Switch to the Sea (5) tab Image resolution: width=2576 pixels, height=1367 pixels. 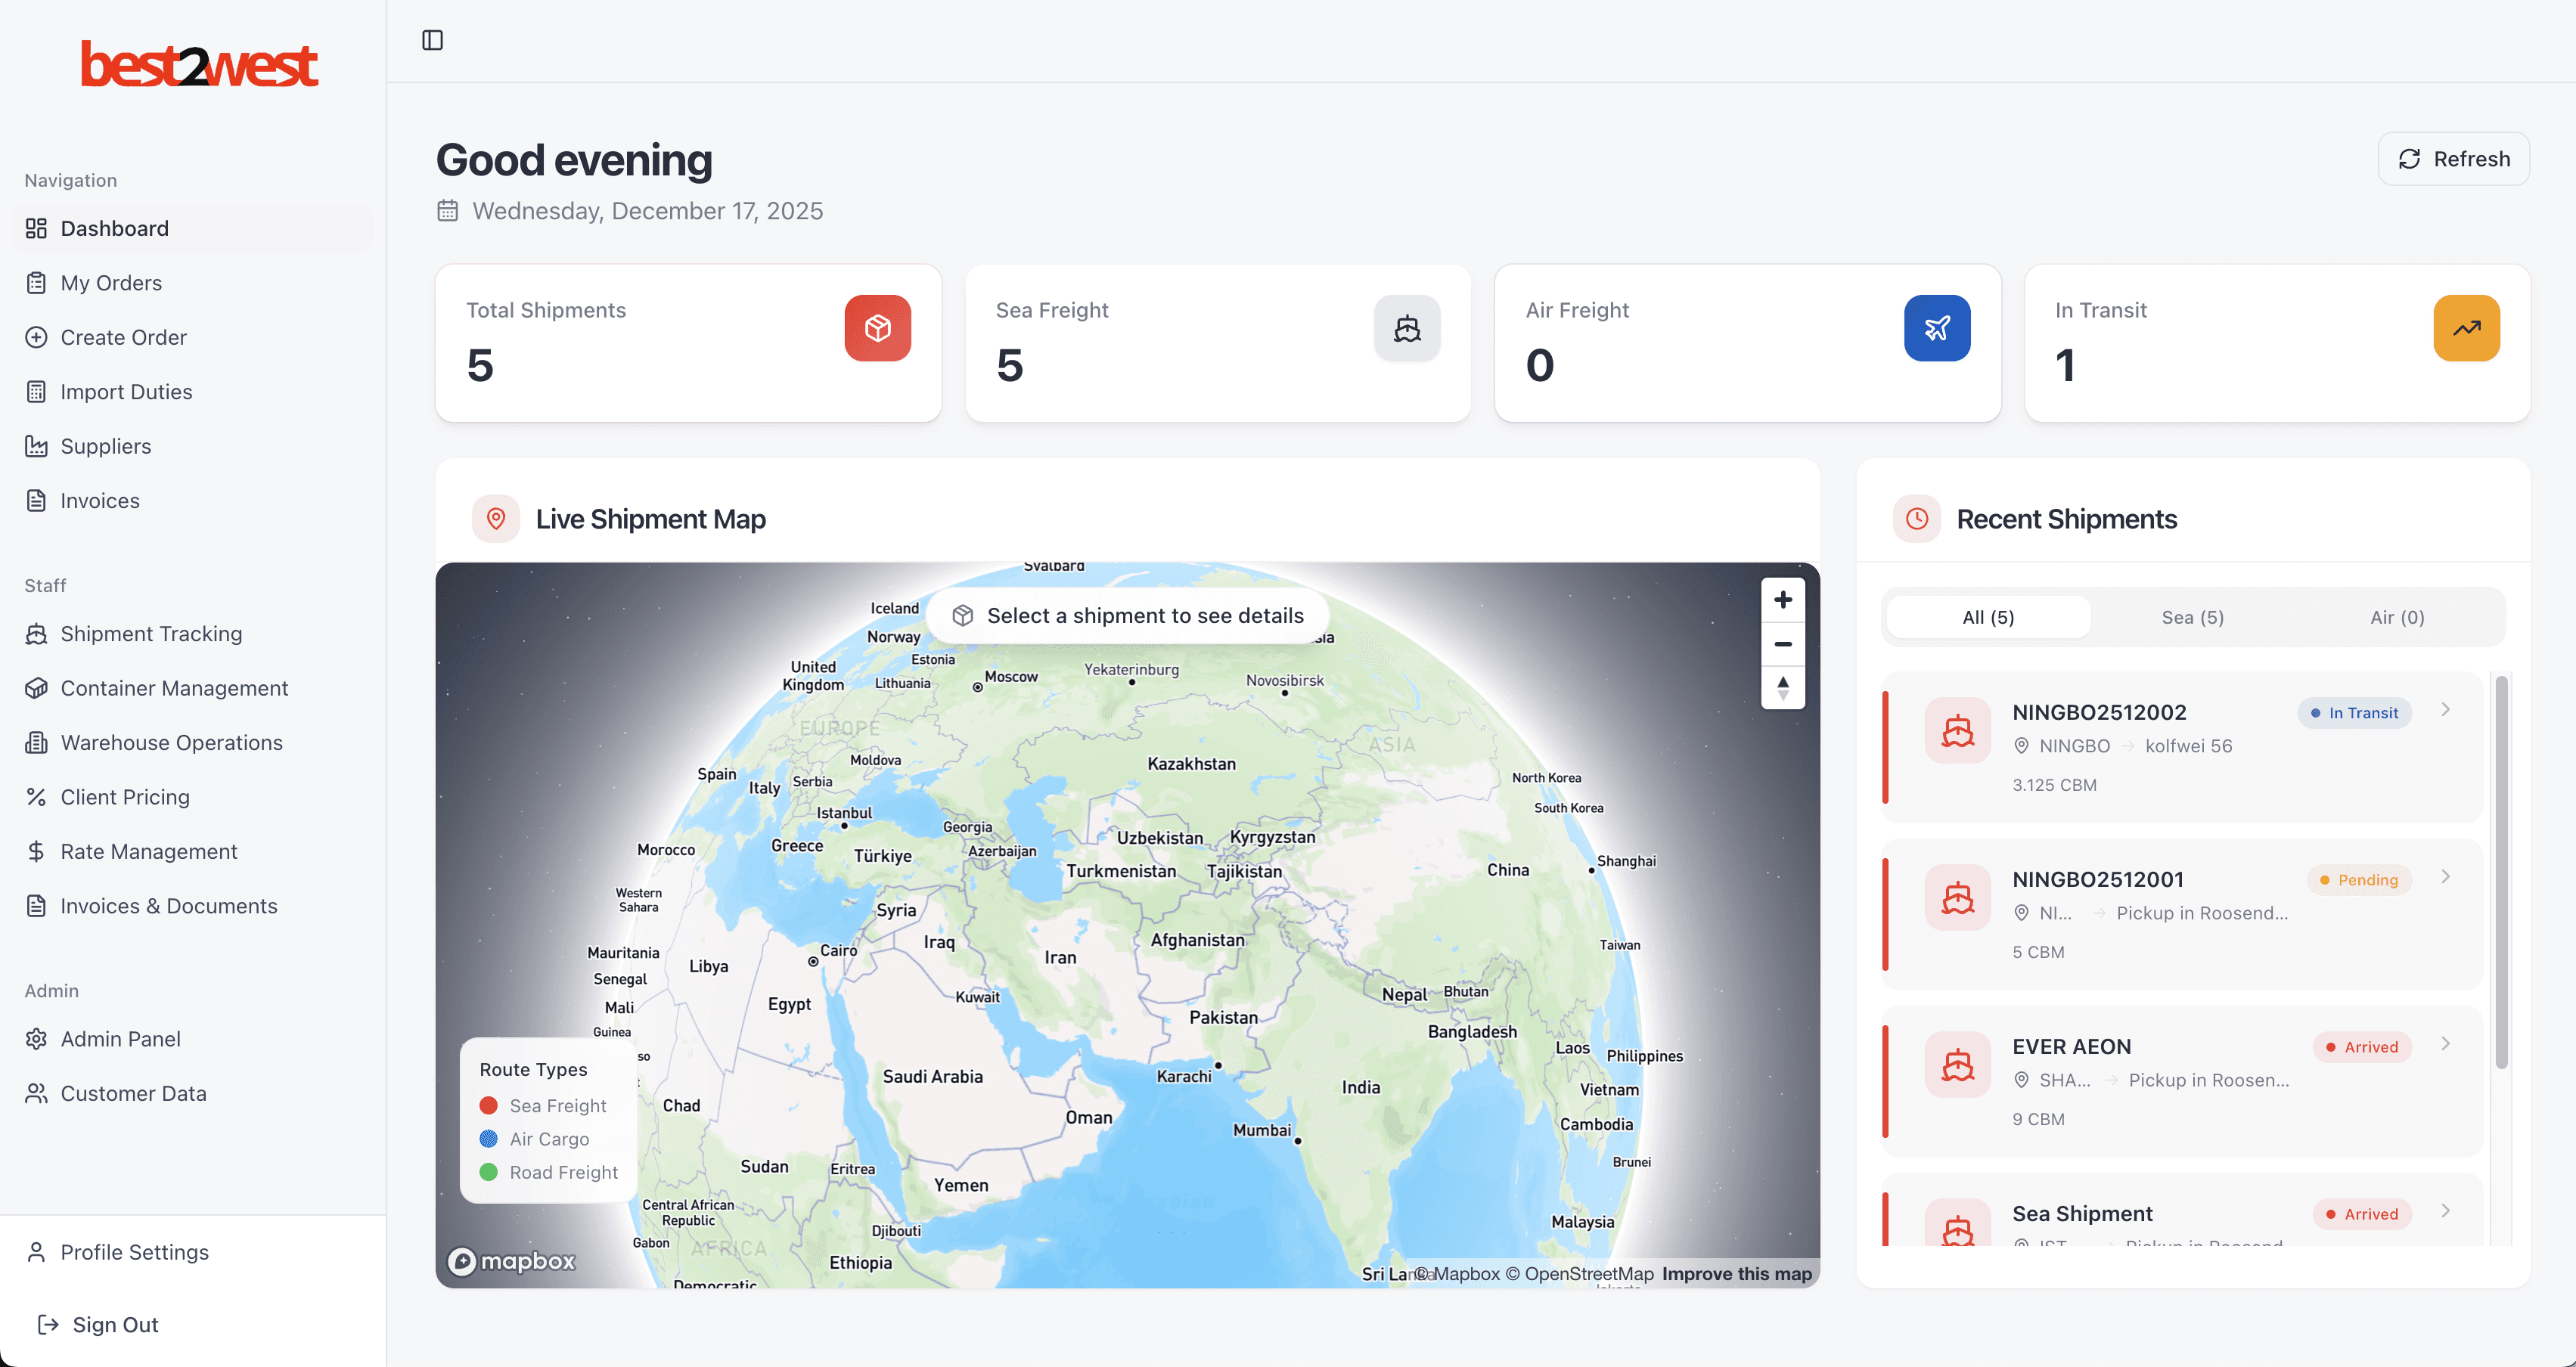point(2192,617)
